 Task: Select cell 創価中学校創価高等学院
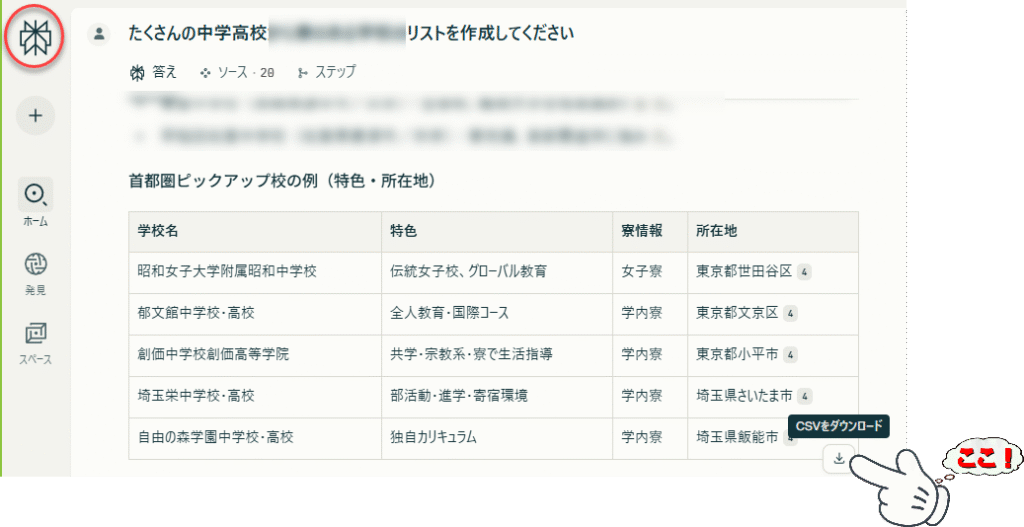click(x=255, y=355)
